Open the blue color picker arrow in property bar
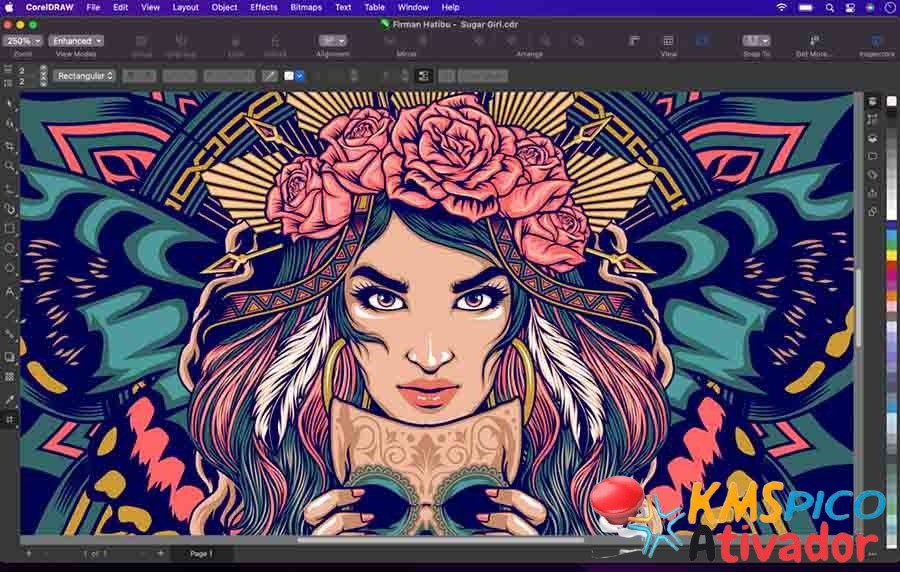The height and width of the screenshot is (572, 900). 300,76
